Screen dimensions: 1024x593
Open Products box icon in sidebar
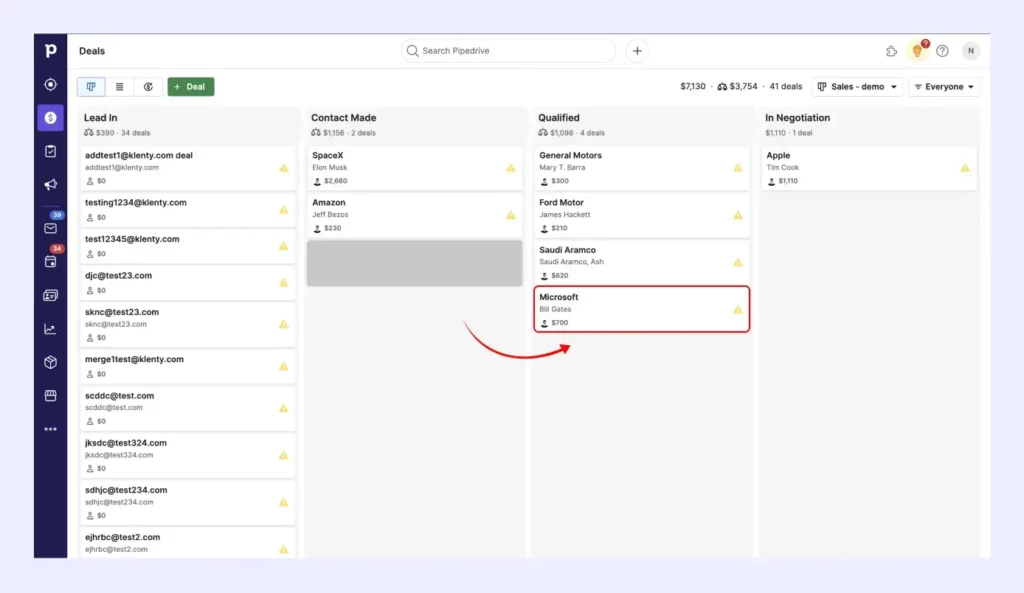[50, 362]
